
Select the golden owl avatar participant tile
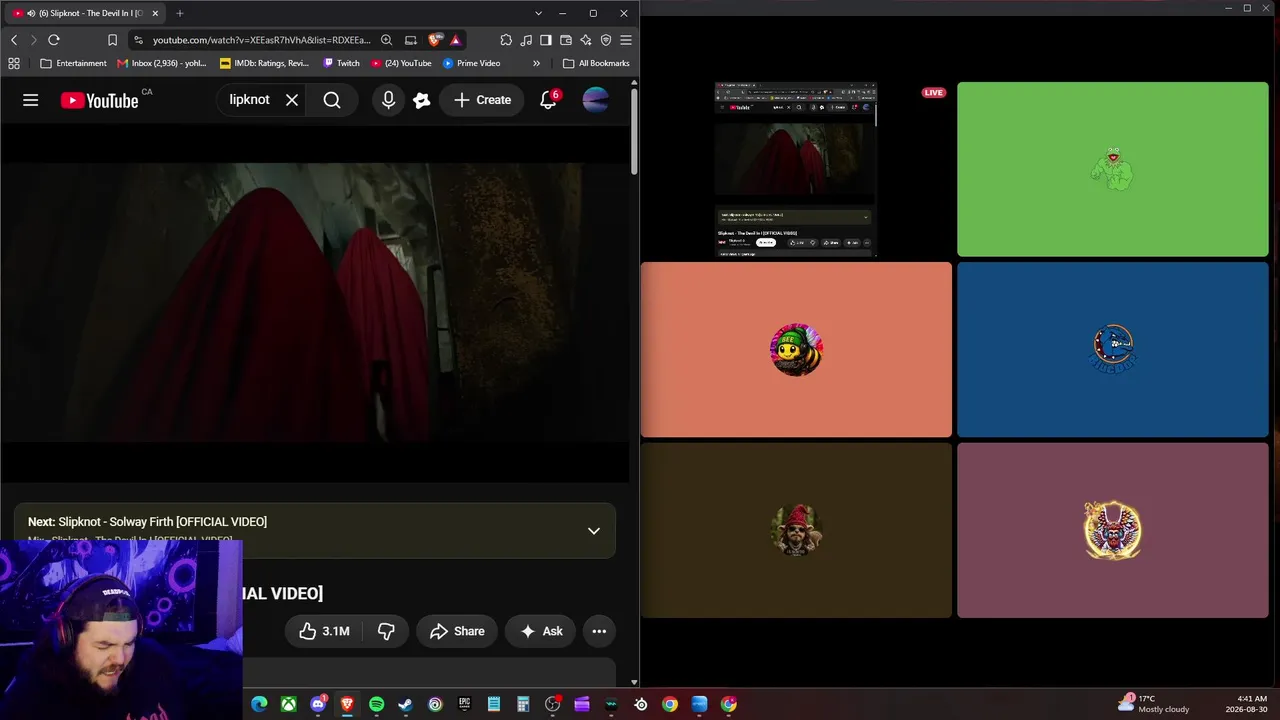(x=1113, y=530)
